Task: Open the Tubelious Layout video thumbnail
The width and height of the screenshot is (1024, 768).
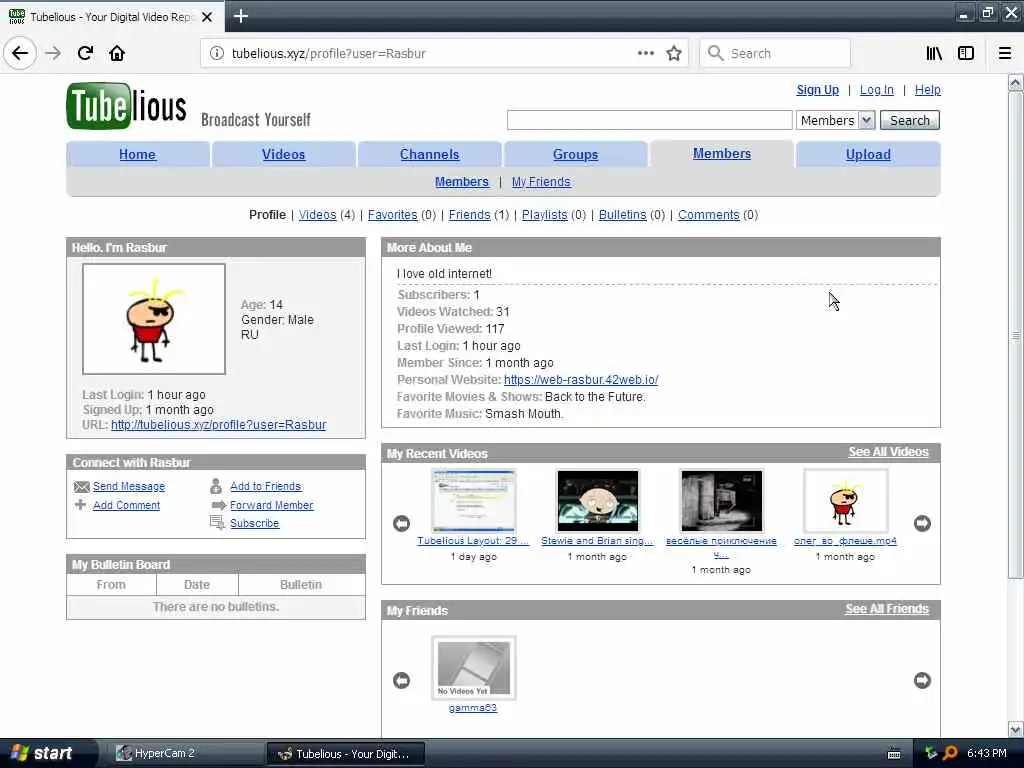Action: click(473, 501)
